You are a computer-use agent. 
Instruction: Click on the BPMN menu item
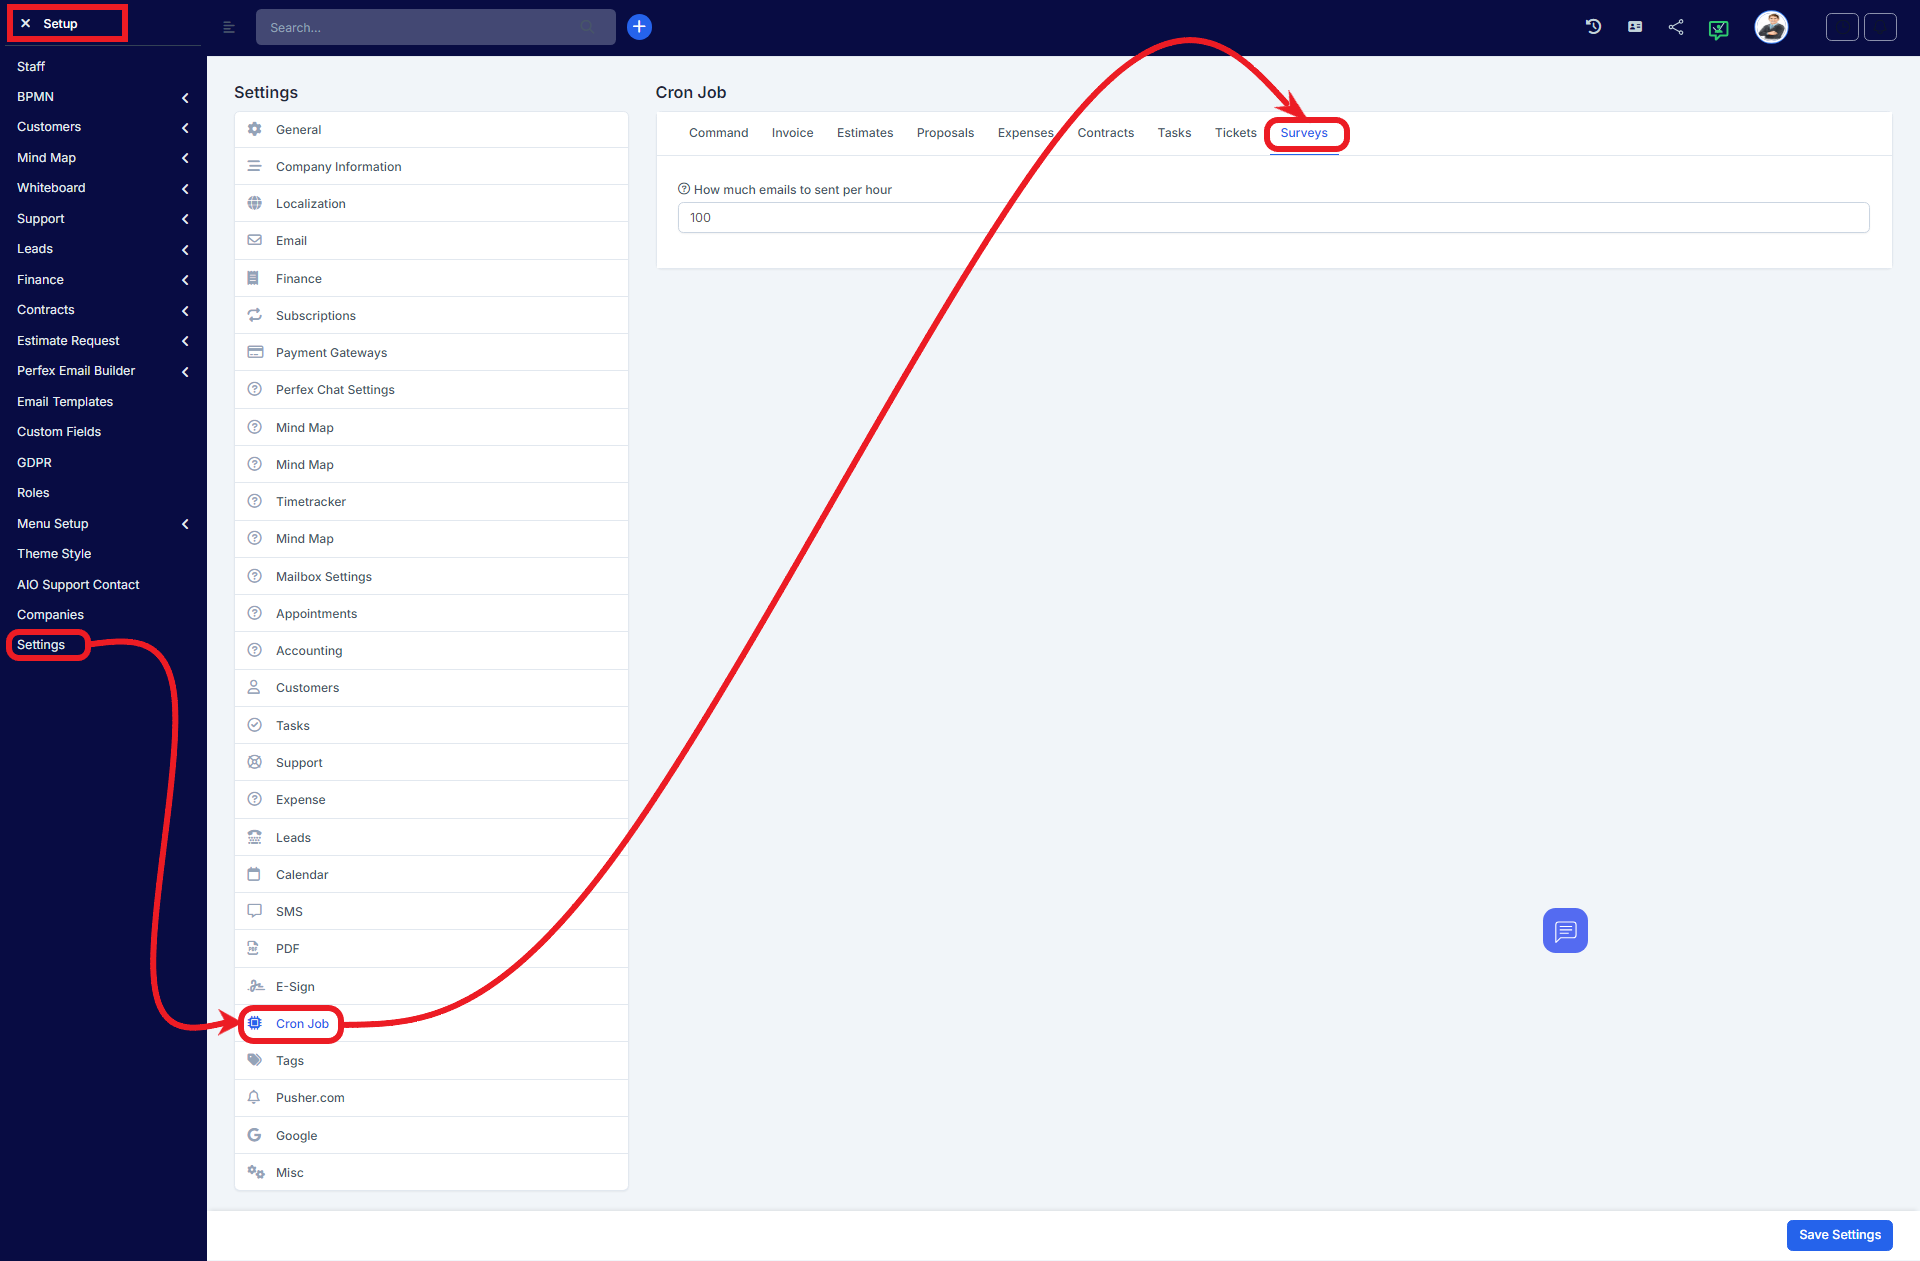click(x=35, y=96)
